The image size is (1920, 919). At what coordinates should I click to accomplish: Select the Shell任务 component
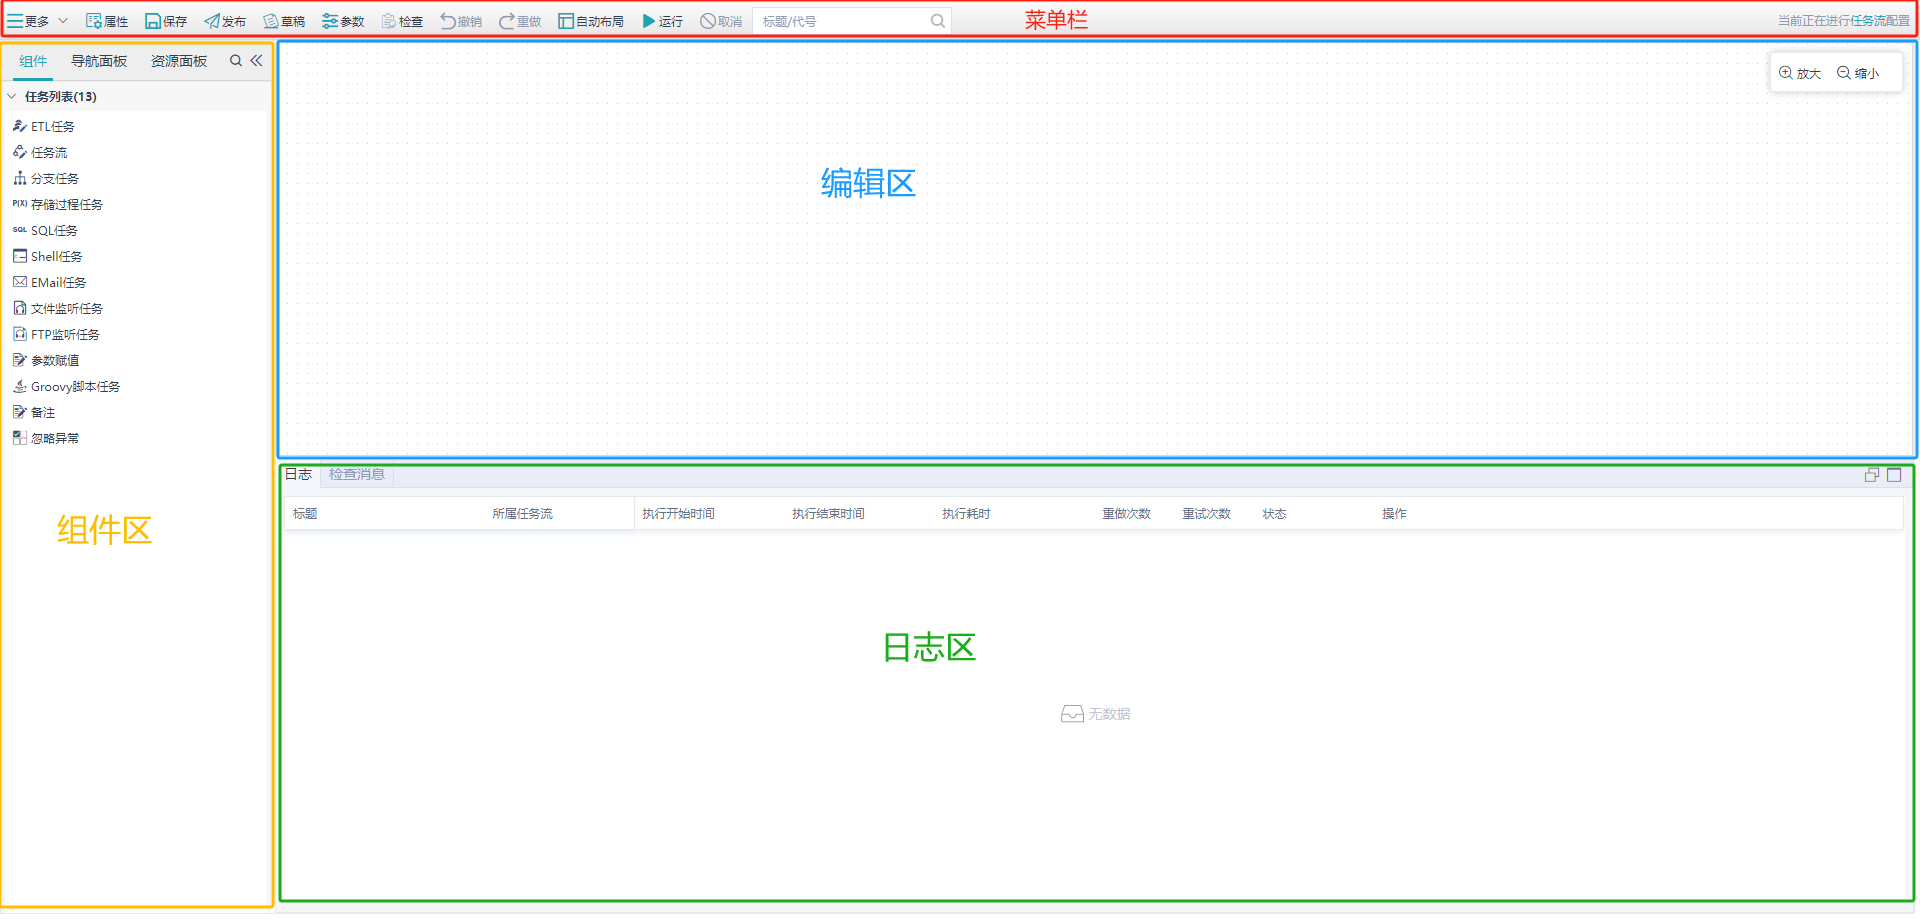pos(55,255)
